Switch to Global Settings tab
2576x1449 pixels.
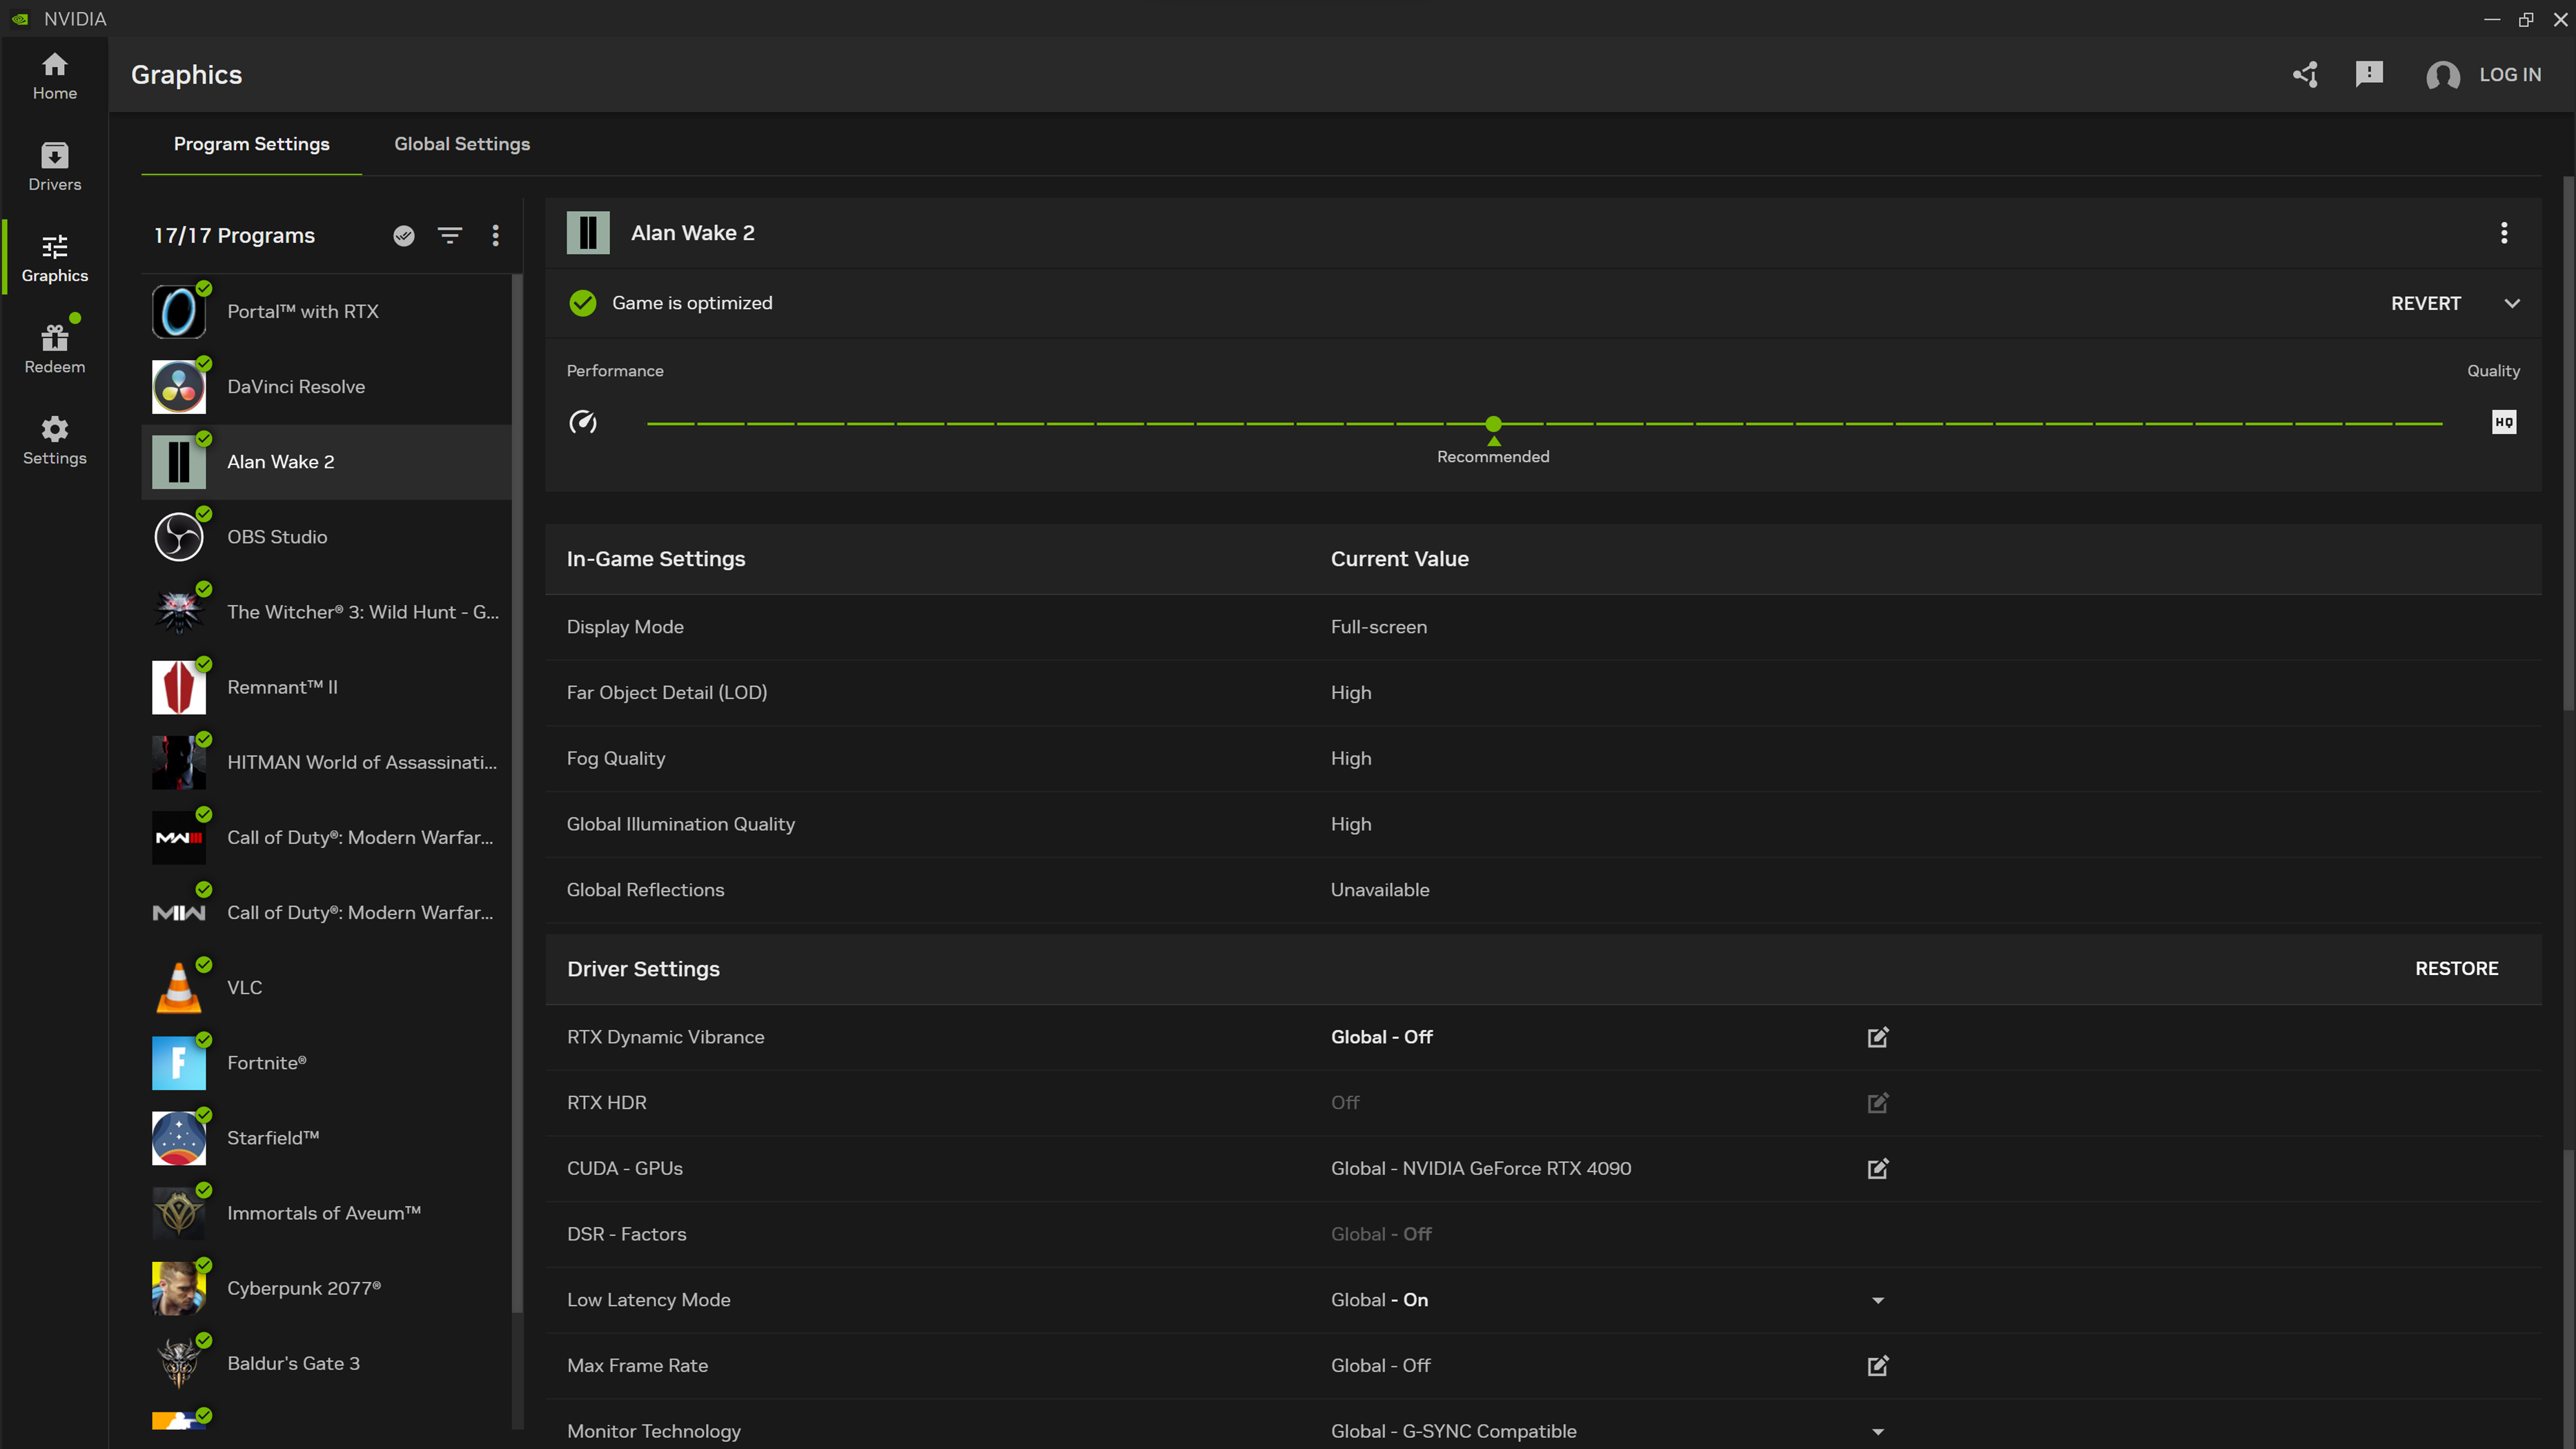pos(462,144)
